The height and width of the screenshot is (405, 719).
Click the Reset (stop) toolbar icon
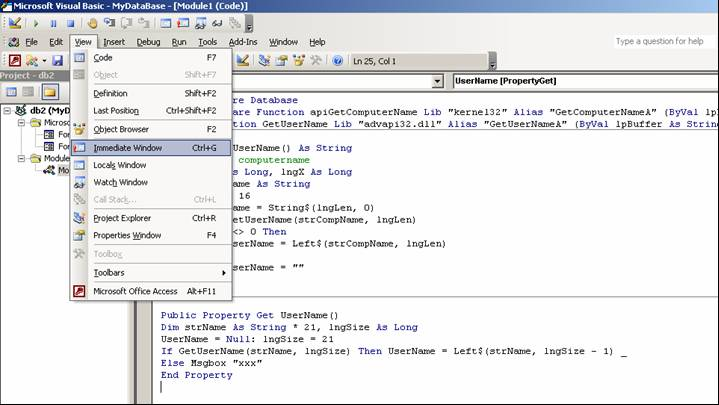coord(70,23)
